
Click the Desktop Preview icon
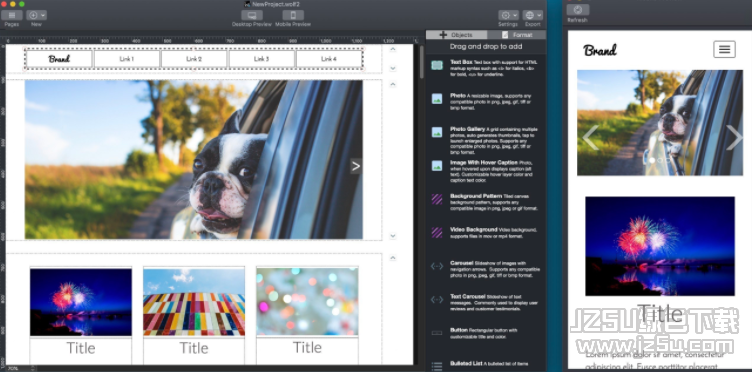[251, 15]
